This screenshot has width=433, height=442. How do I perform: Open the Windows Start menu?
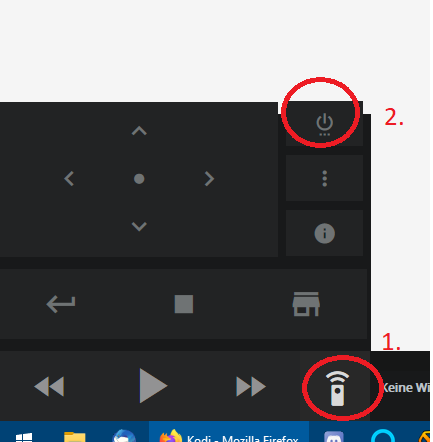24,438
